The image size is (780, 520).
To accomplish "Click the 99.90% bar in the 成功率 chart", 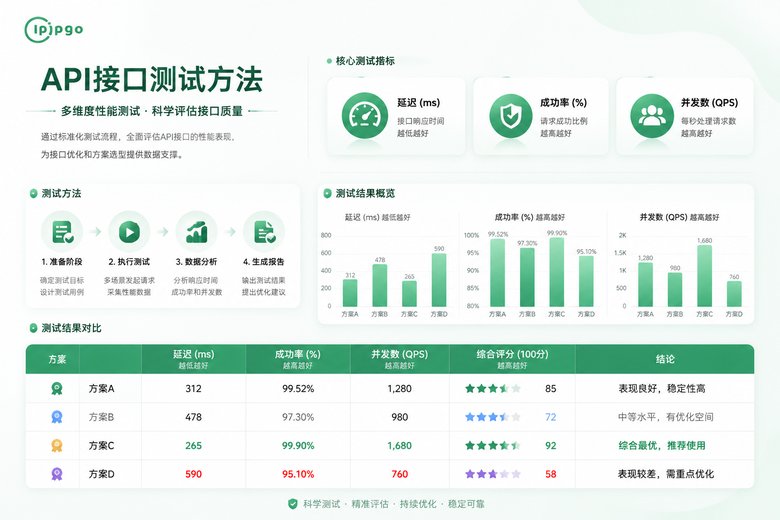I will pos(557,272).
